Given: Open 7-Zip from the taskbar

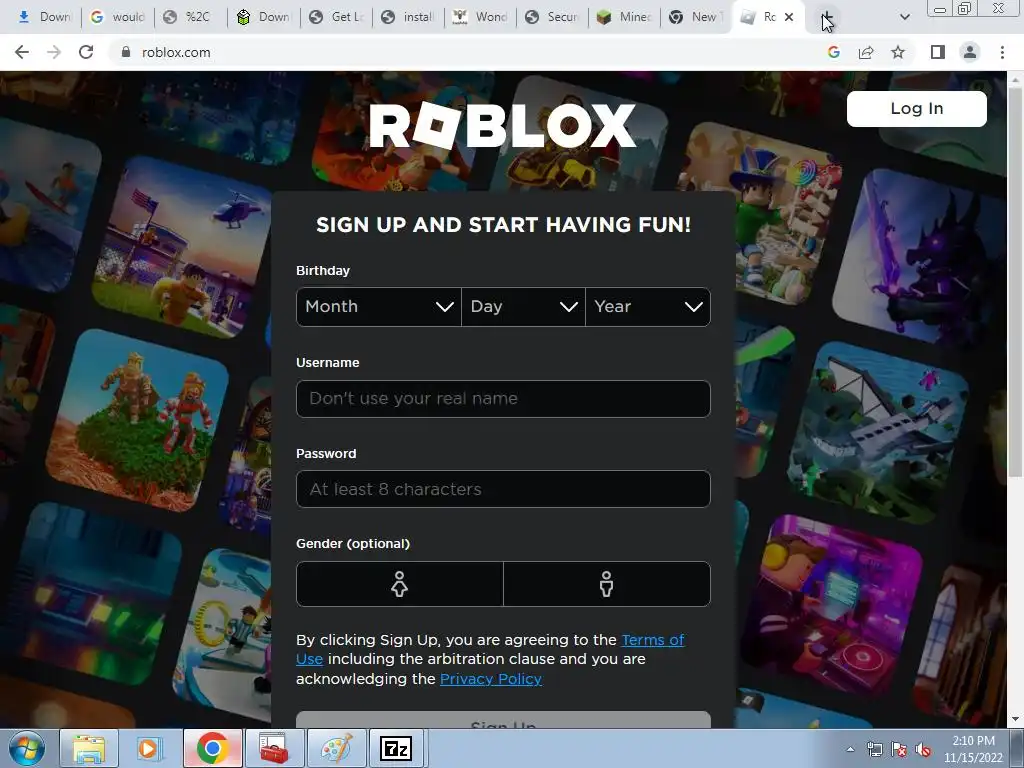Looking at the screenshot, I should tap(396, 748).
